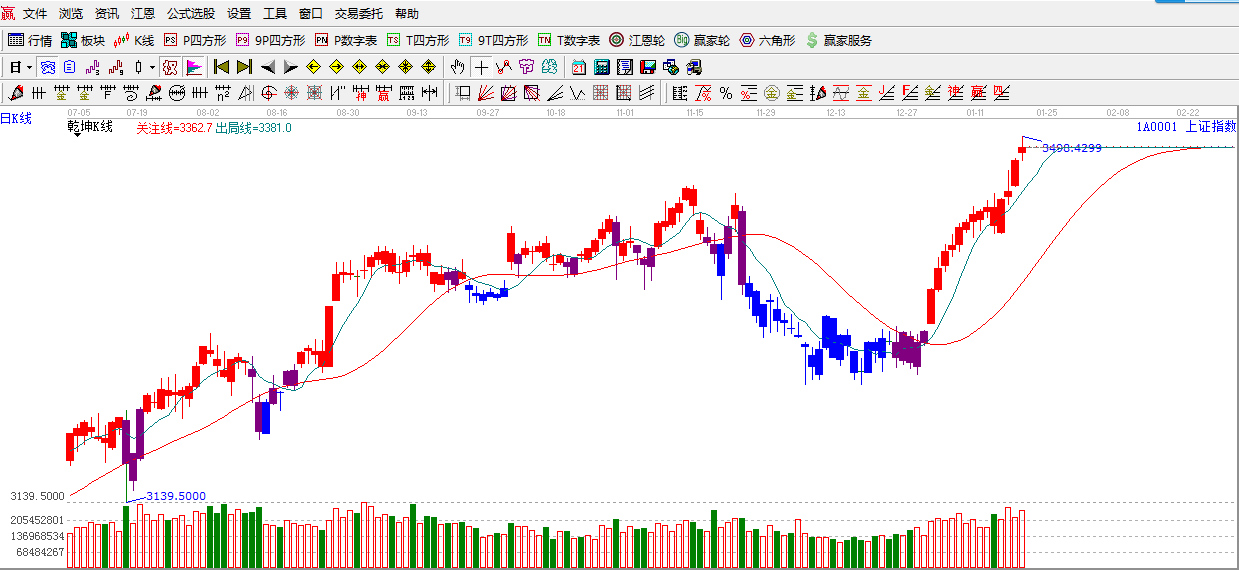Click the 3139.5000 low price marker

click(176, 496)
